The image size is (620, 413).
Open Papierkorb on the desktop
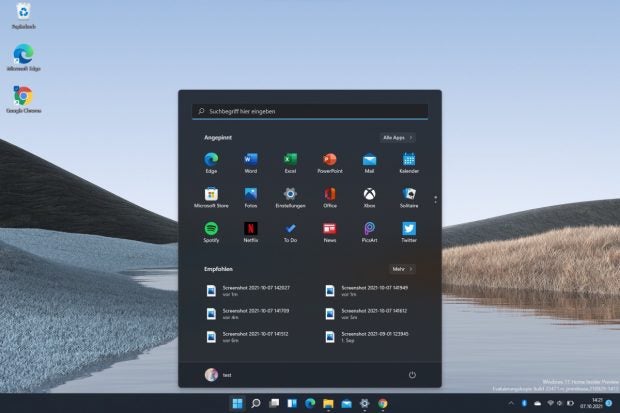24,16
